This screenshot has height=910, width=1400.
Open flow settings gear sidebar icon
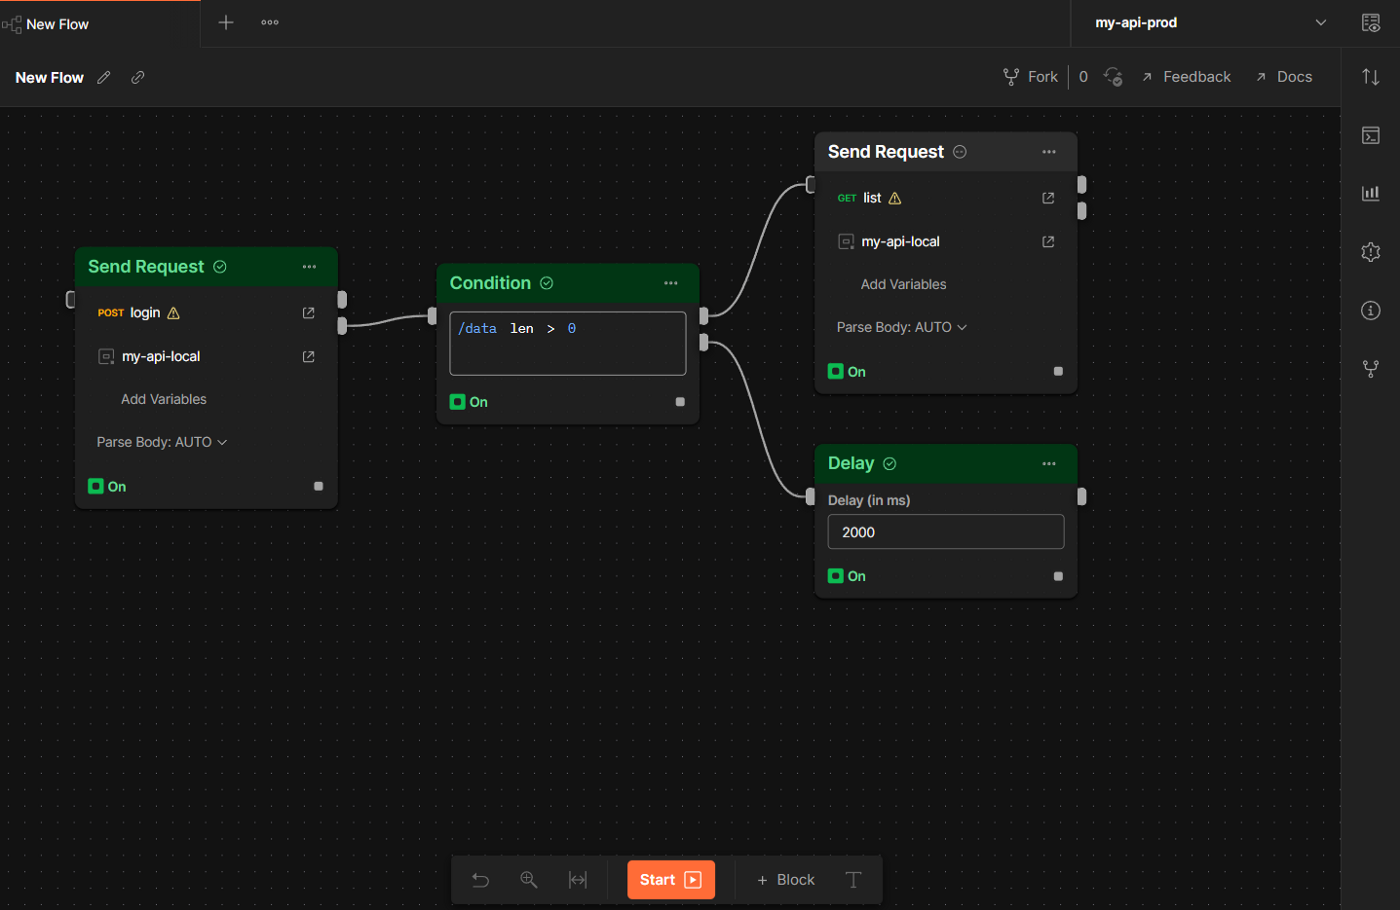[1371, 252]
